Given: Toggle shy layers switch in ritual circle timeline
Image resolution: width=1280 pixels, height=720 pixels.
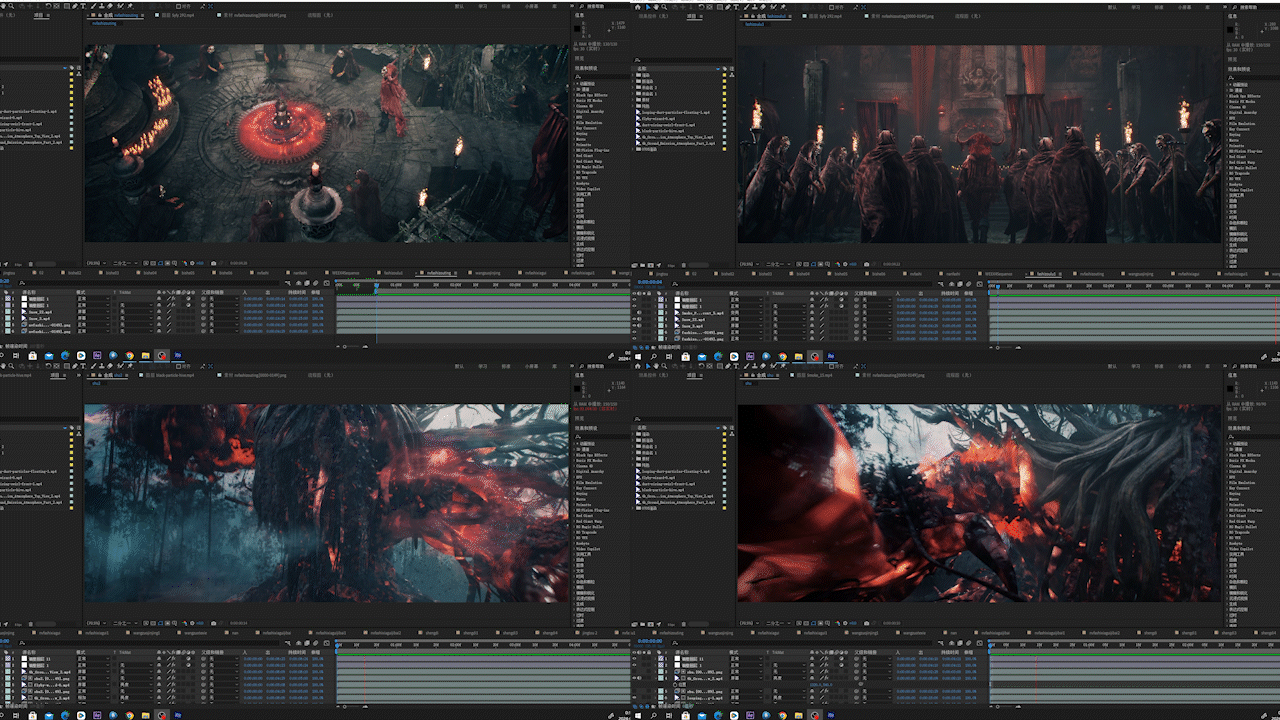Looking at the screenshot, I should [x=298, y=283].
